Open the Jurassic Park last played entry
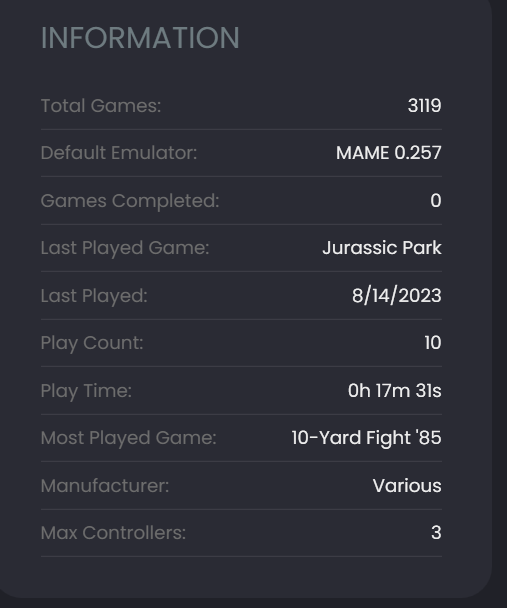Screen dimensions: 507x608 pyautogui.click(x=382, y=248)
